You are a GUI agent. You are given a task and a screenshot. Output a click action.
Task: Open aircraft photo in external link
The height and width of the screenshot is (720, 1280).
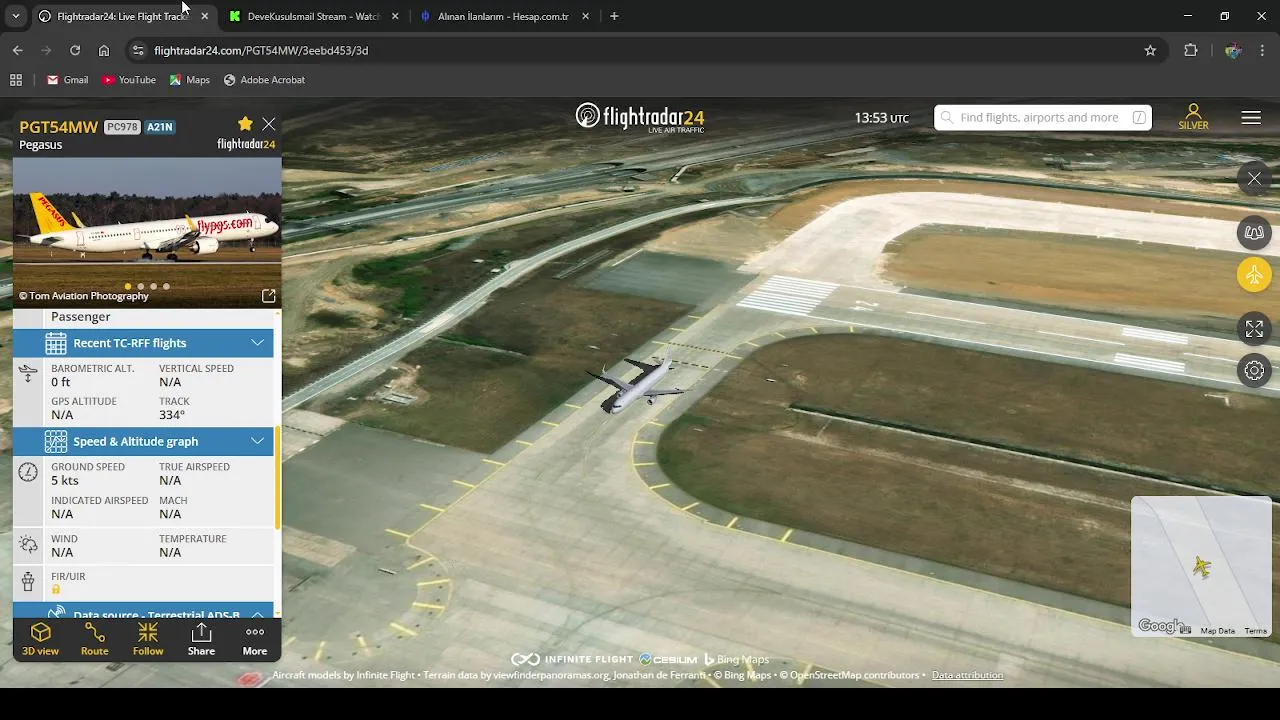click(x=269, y=296)
